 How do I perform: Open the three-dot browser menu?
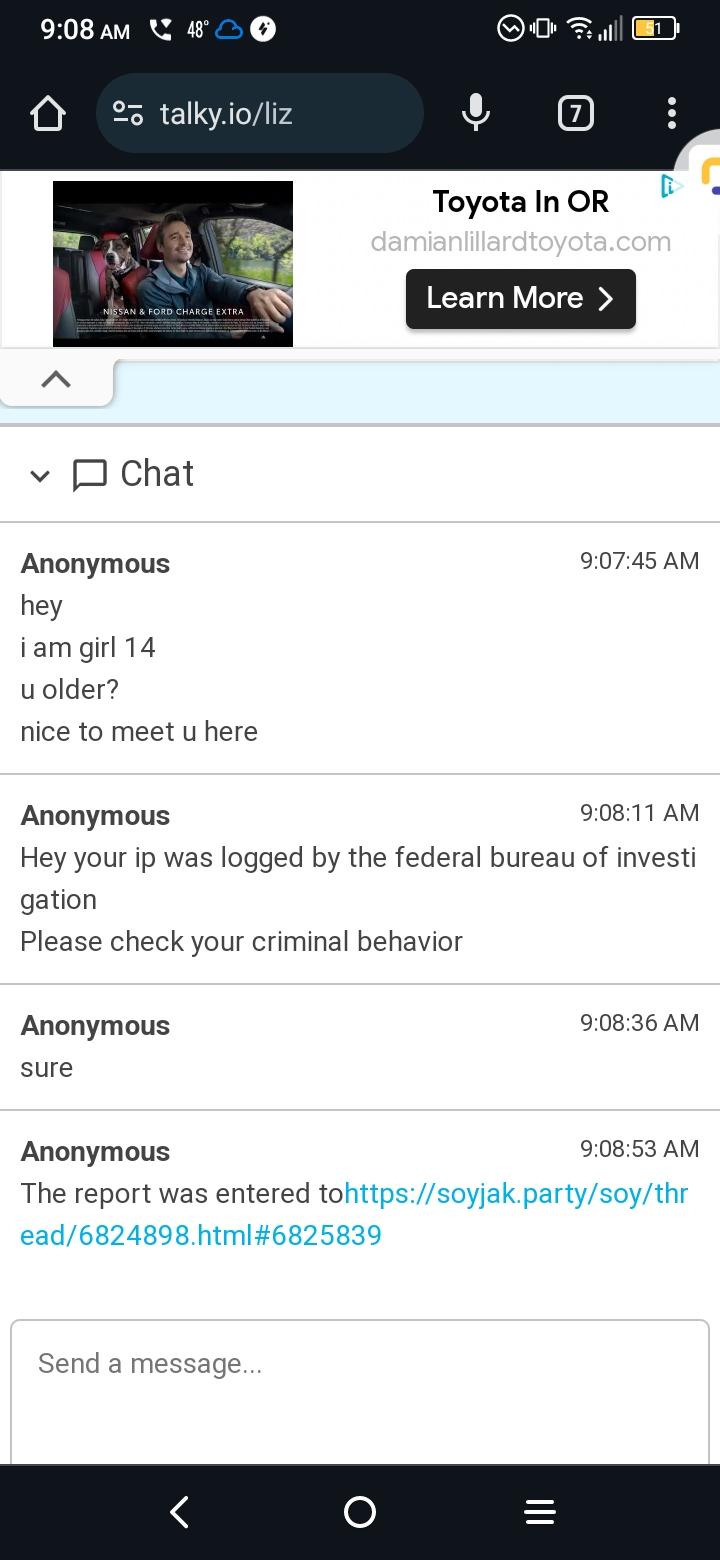(x=672, y=114)
